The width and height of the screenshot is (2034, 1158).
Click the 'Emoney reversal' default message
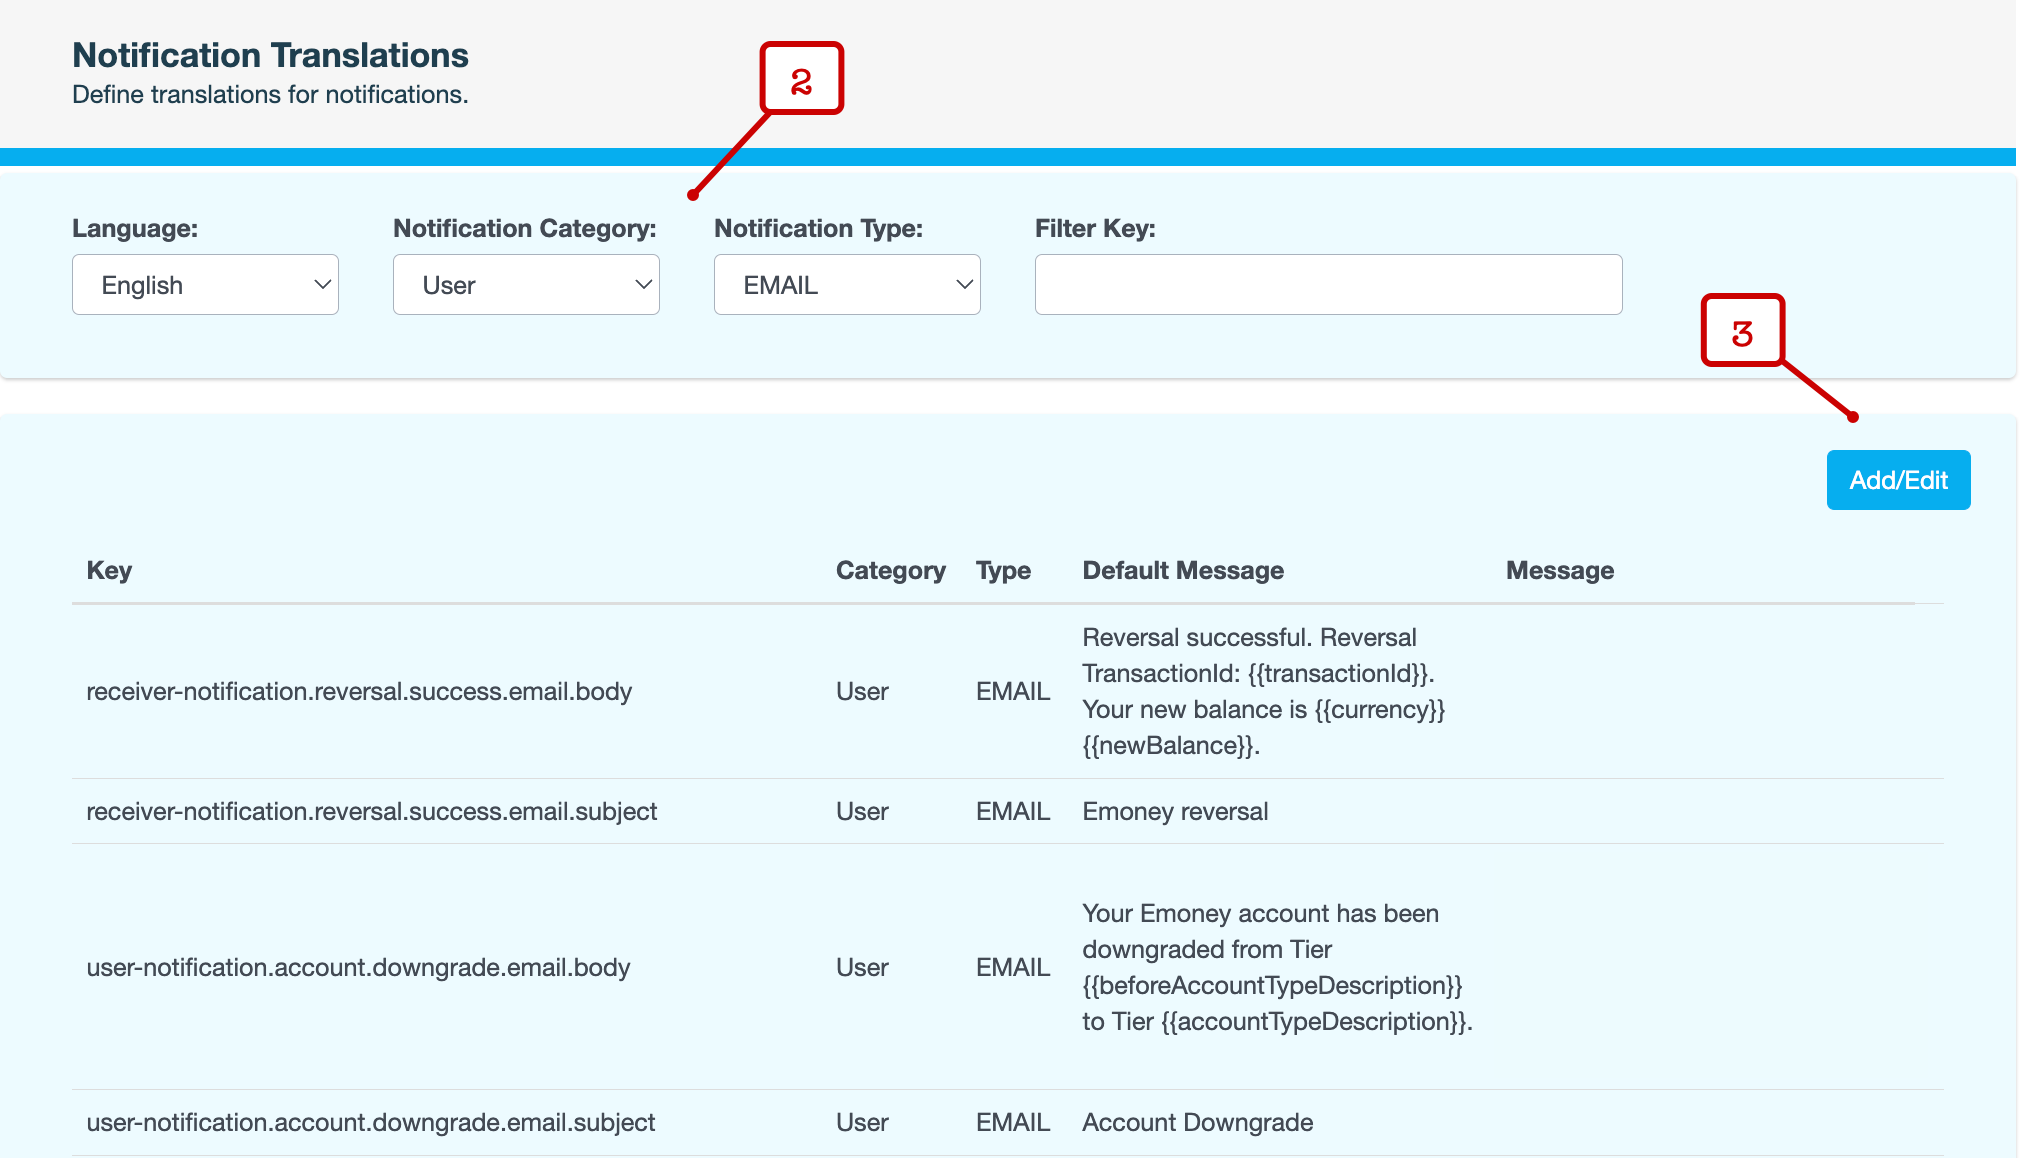[1175, 812]
